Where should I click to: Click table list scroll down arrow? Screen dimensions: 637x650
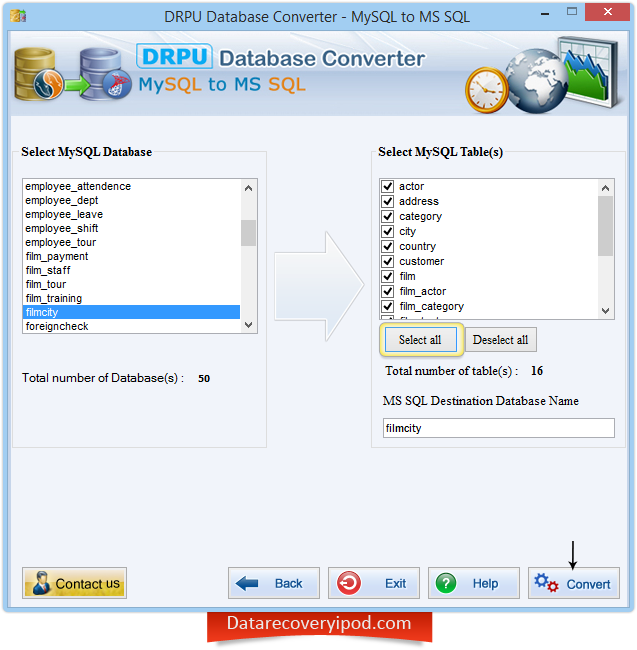coord(605,310)
